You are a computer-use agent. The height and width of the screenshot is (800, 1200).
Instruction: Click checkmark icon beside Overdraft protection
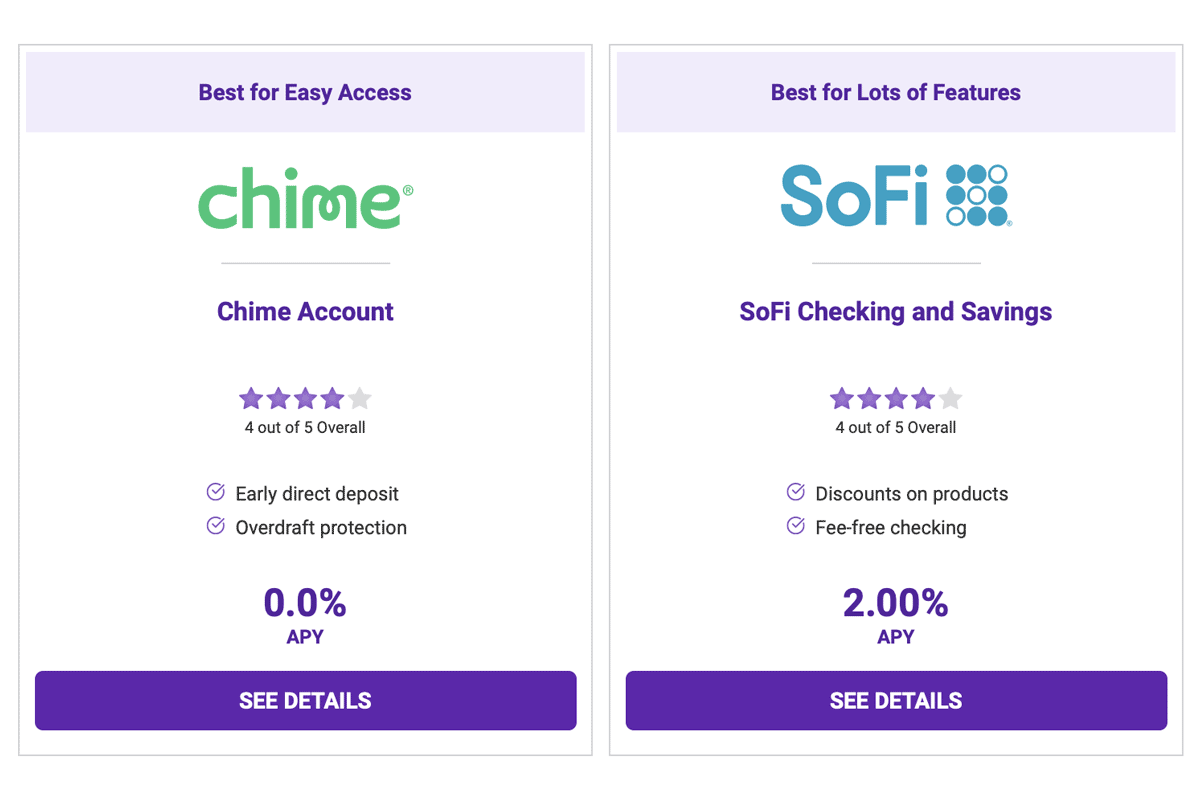point(215,526)
